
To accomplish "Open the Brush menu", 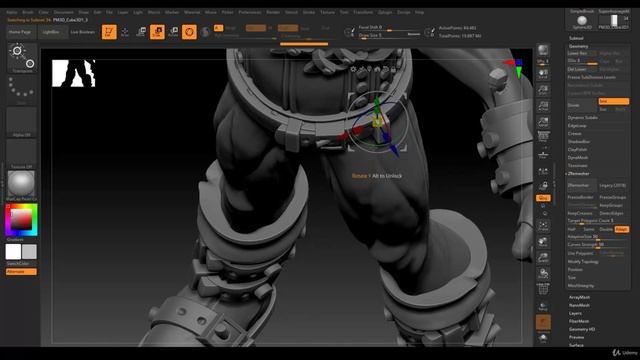I will coord(28,12).
